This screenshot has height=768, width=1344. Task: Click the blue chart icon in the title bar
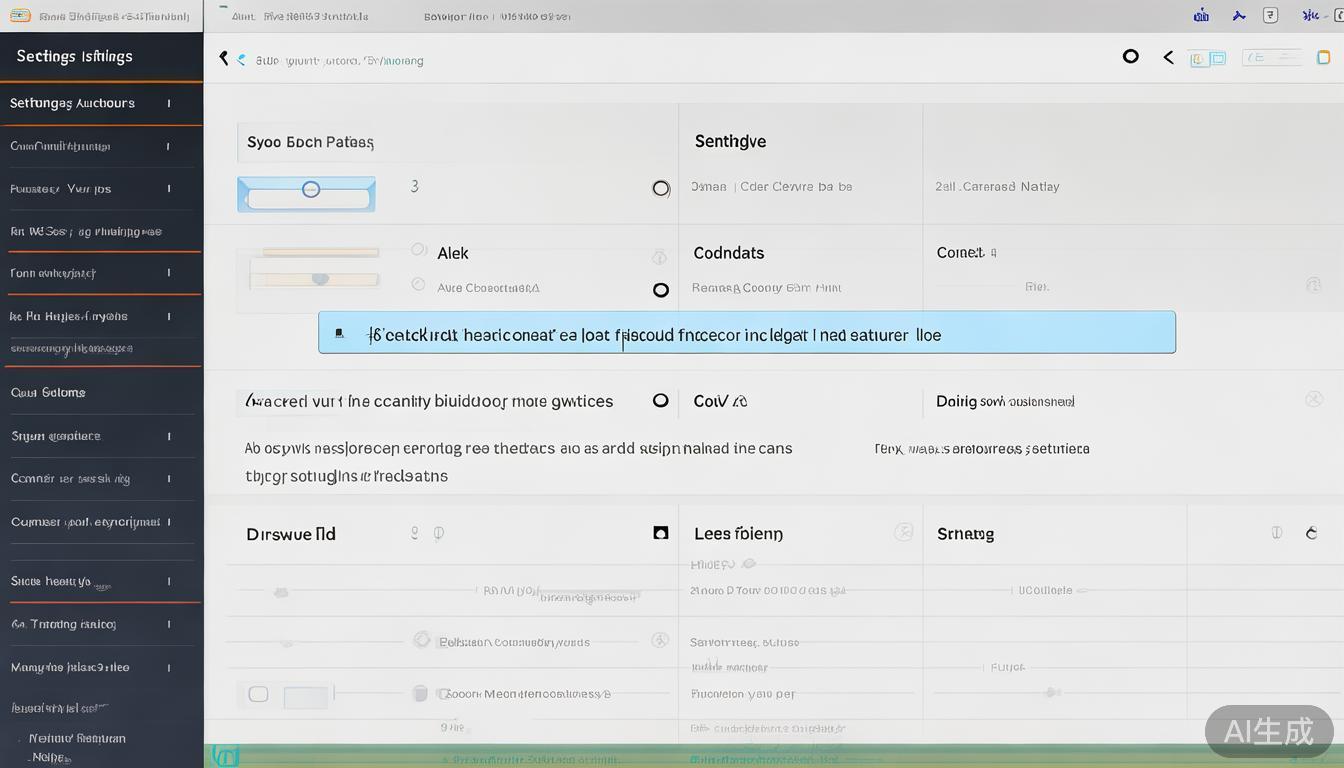pyautogui.click(x=1201, y=15)
